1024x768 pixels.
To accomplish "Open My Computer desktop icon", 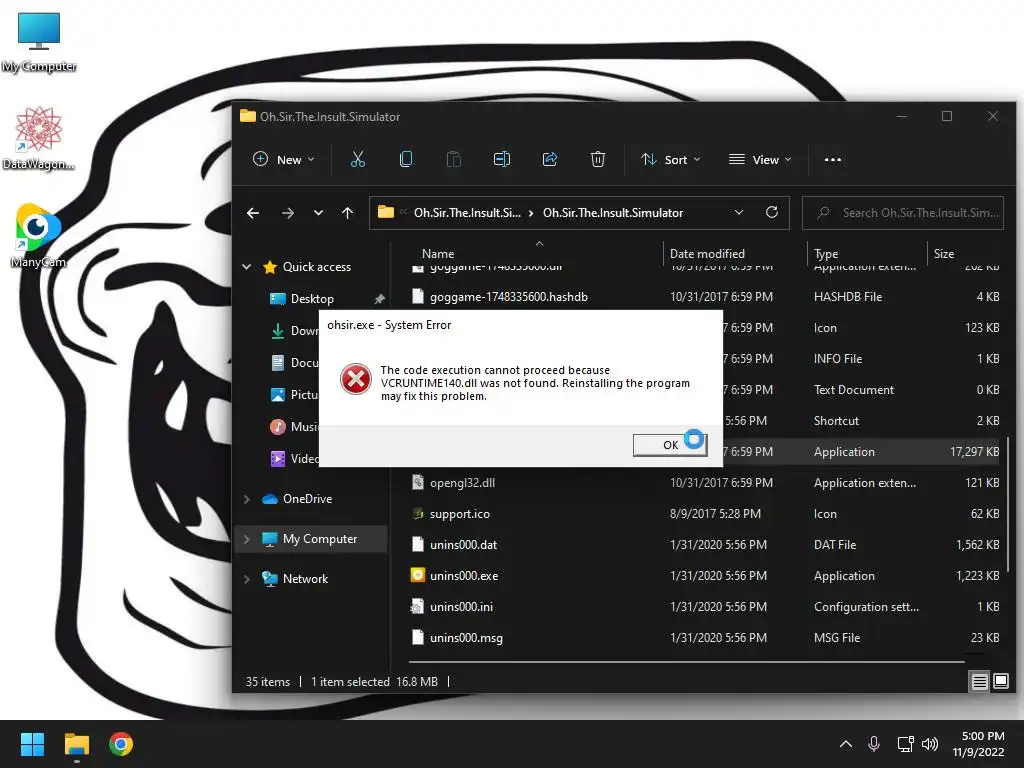I will 39,42.
